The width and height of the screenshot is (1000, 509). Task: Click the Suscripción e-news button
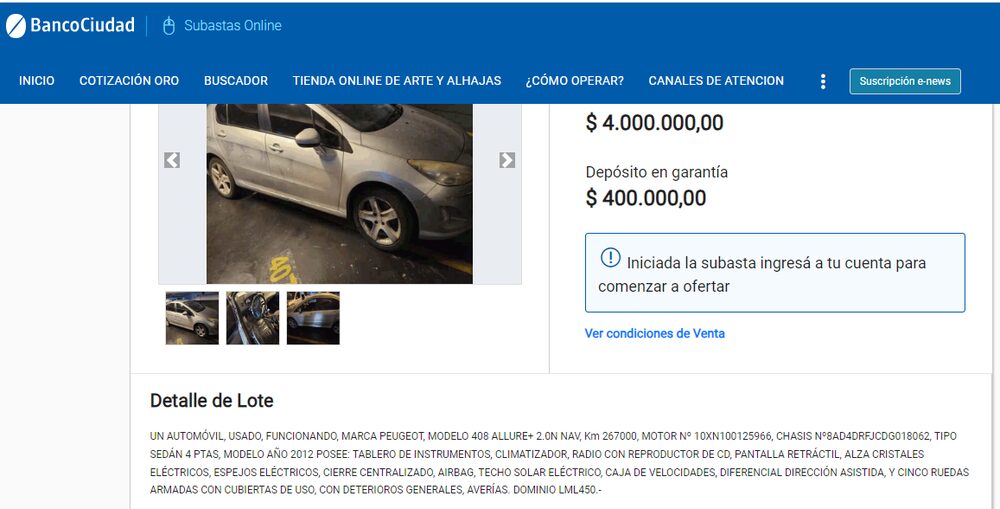pos(905,81)
